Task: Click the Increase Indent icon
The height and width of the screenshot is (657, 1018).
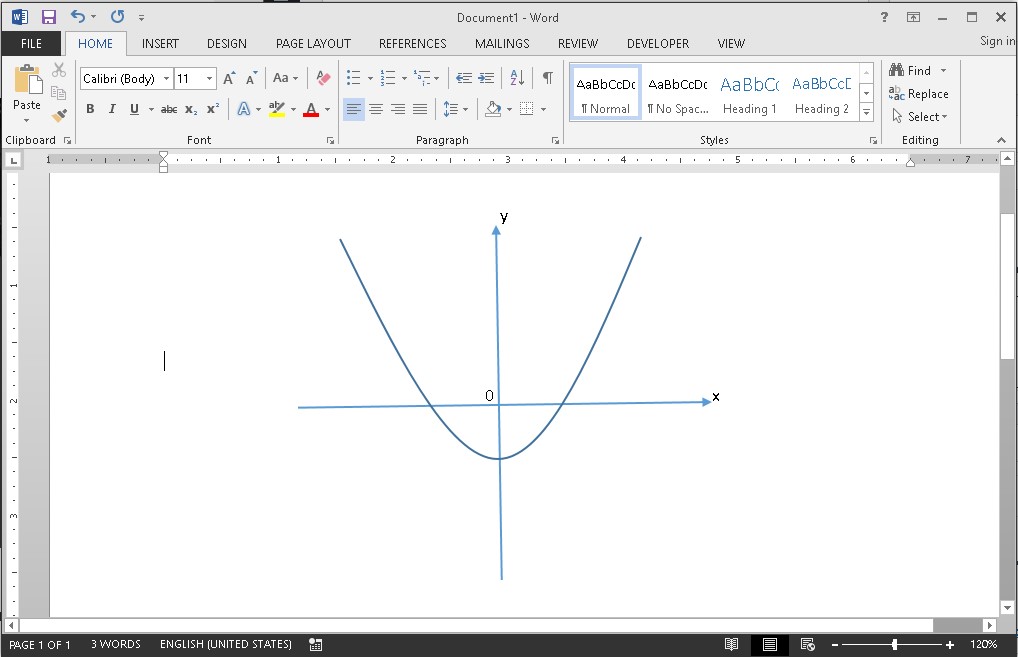Action: click(487, 78)
